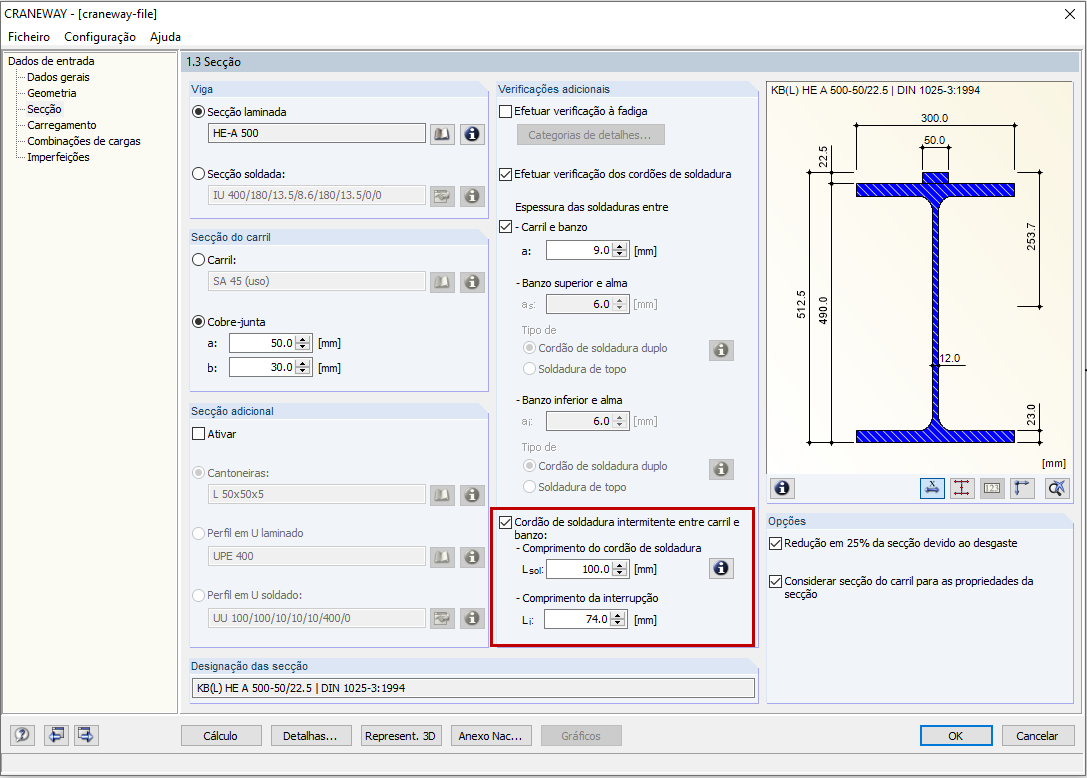This screenshot has width=1087, height=778.
Task: Select Secção soldada radio option
Action: (199, 174)
